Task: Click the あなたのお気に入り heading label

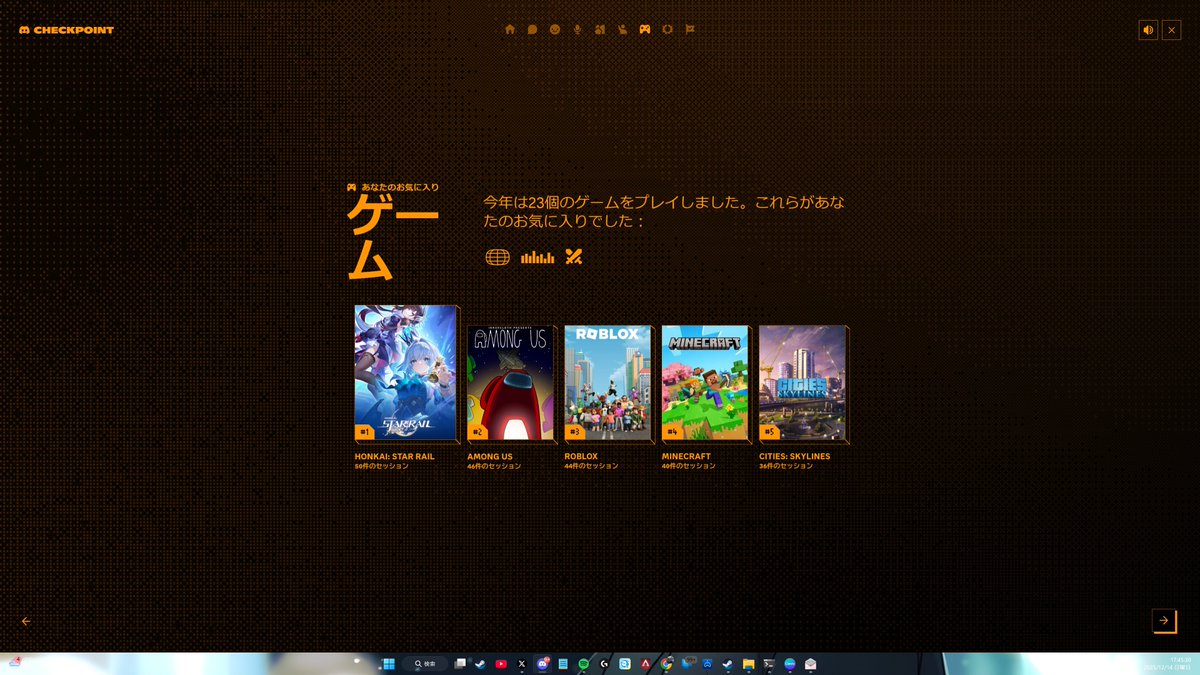Action: click(400, 187)
